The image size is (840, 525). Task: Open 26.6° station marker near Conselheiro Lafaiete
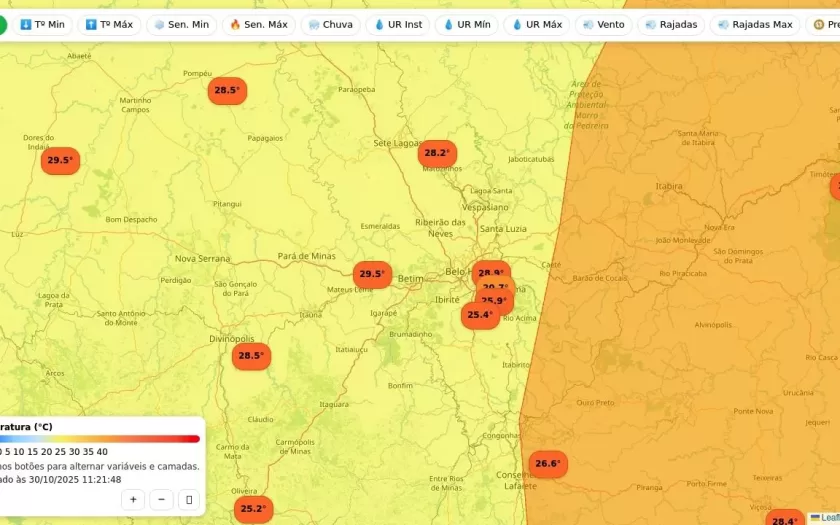pyautogui.click(x=548, y=464)
